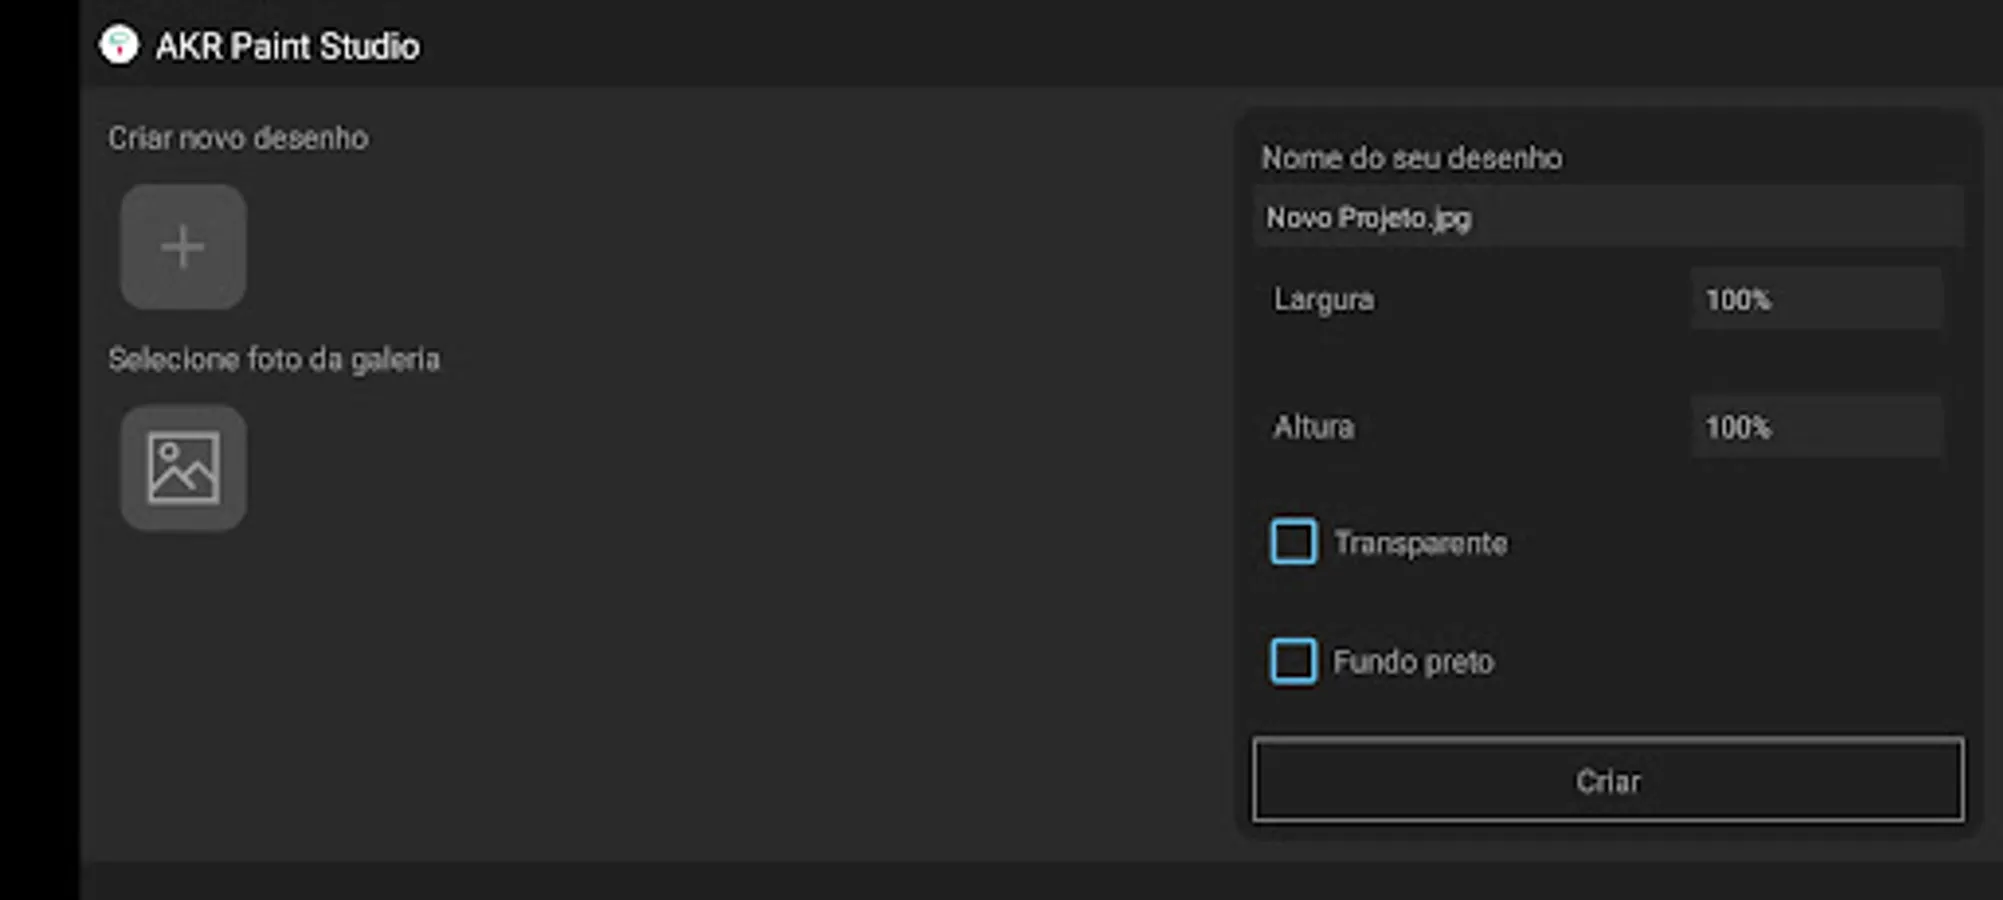This screenshot has width=2003, height=900.
Task: Click the Fundo preto label text
Action: [1413, 662]
